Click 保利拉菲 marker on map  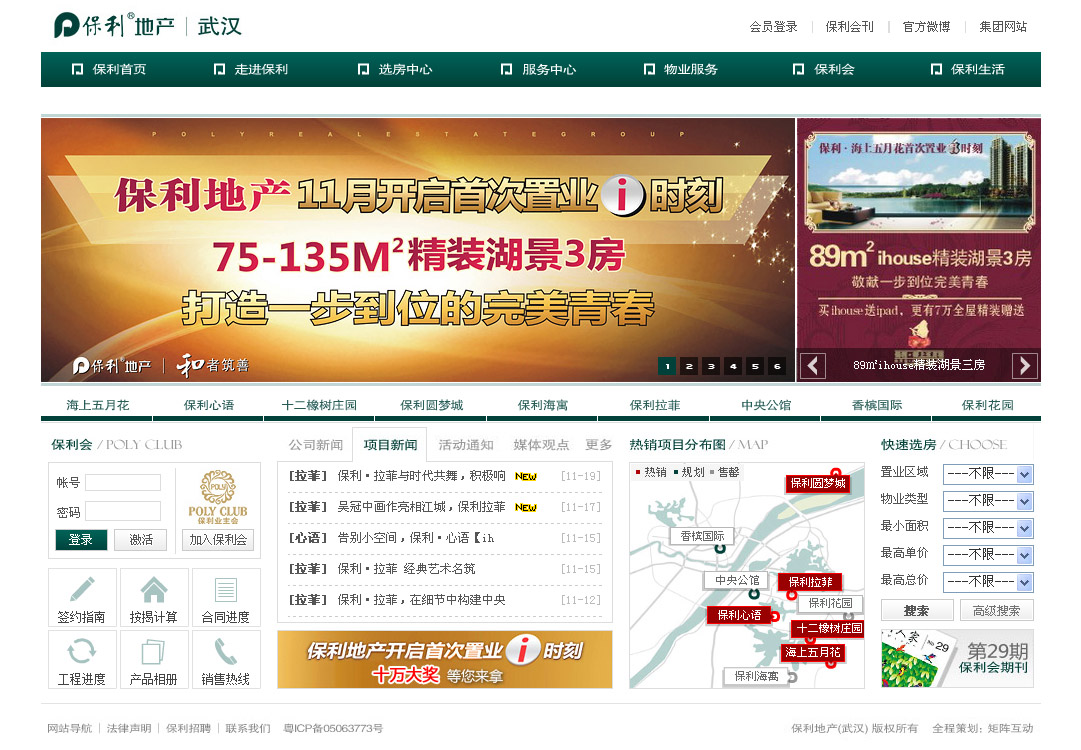(811, 582)
